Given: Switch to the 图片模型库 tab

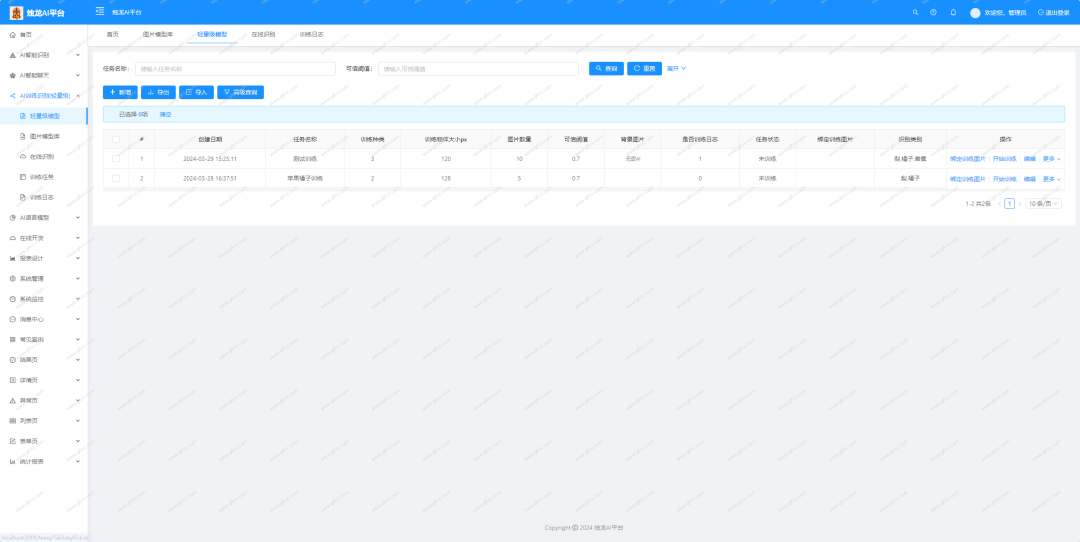Looking at the screenshot, I should (x=157, y=34).
